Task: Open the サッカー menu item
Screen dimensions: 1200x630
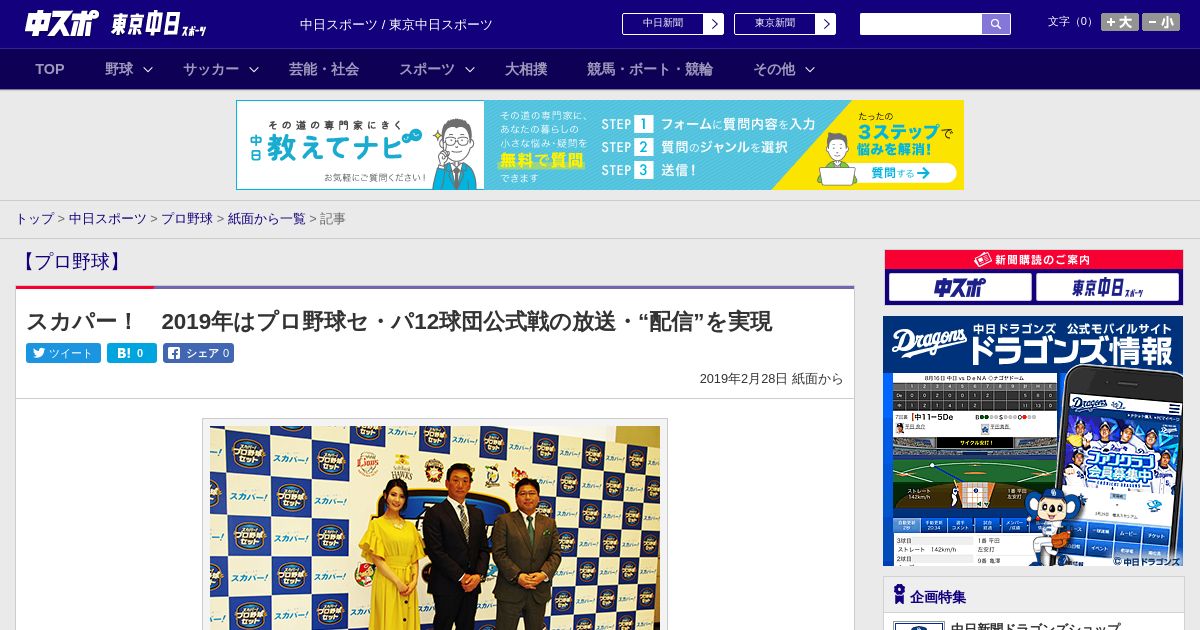Action: pos(211,69)
